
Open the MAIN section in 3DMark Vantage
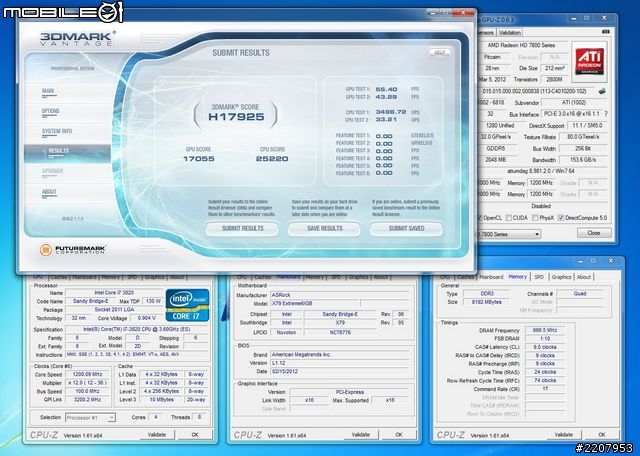[48, 91]
